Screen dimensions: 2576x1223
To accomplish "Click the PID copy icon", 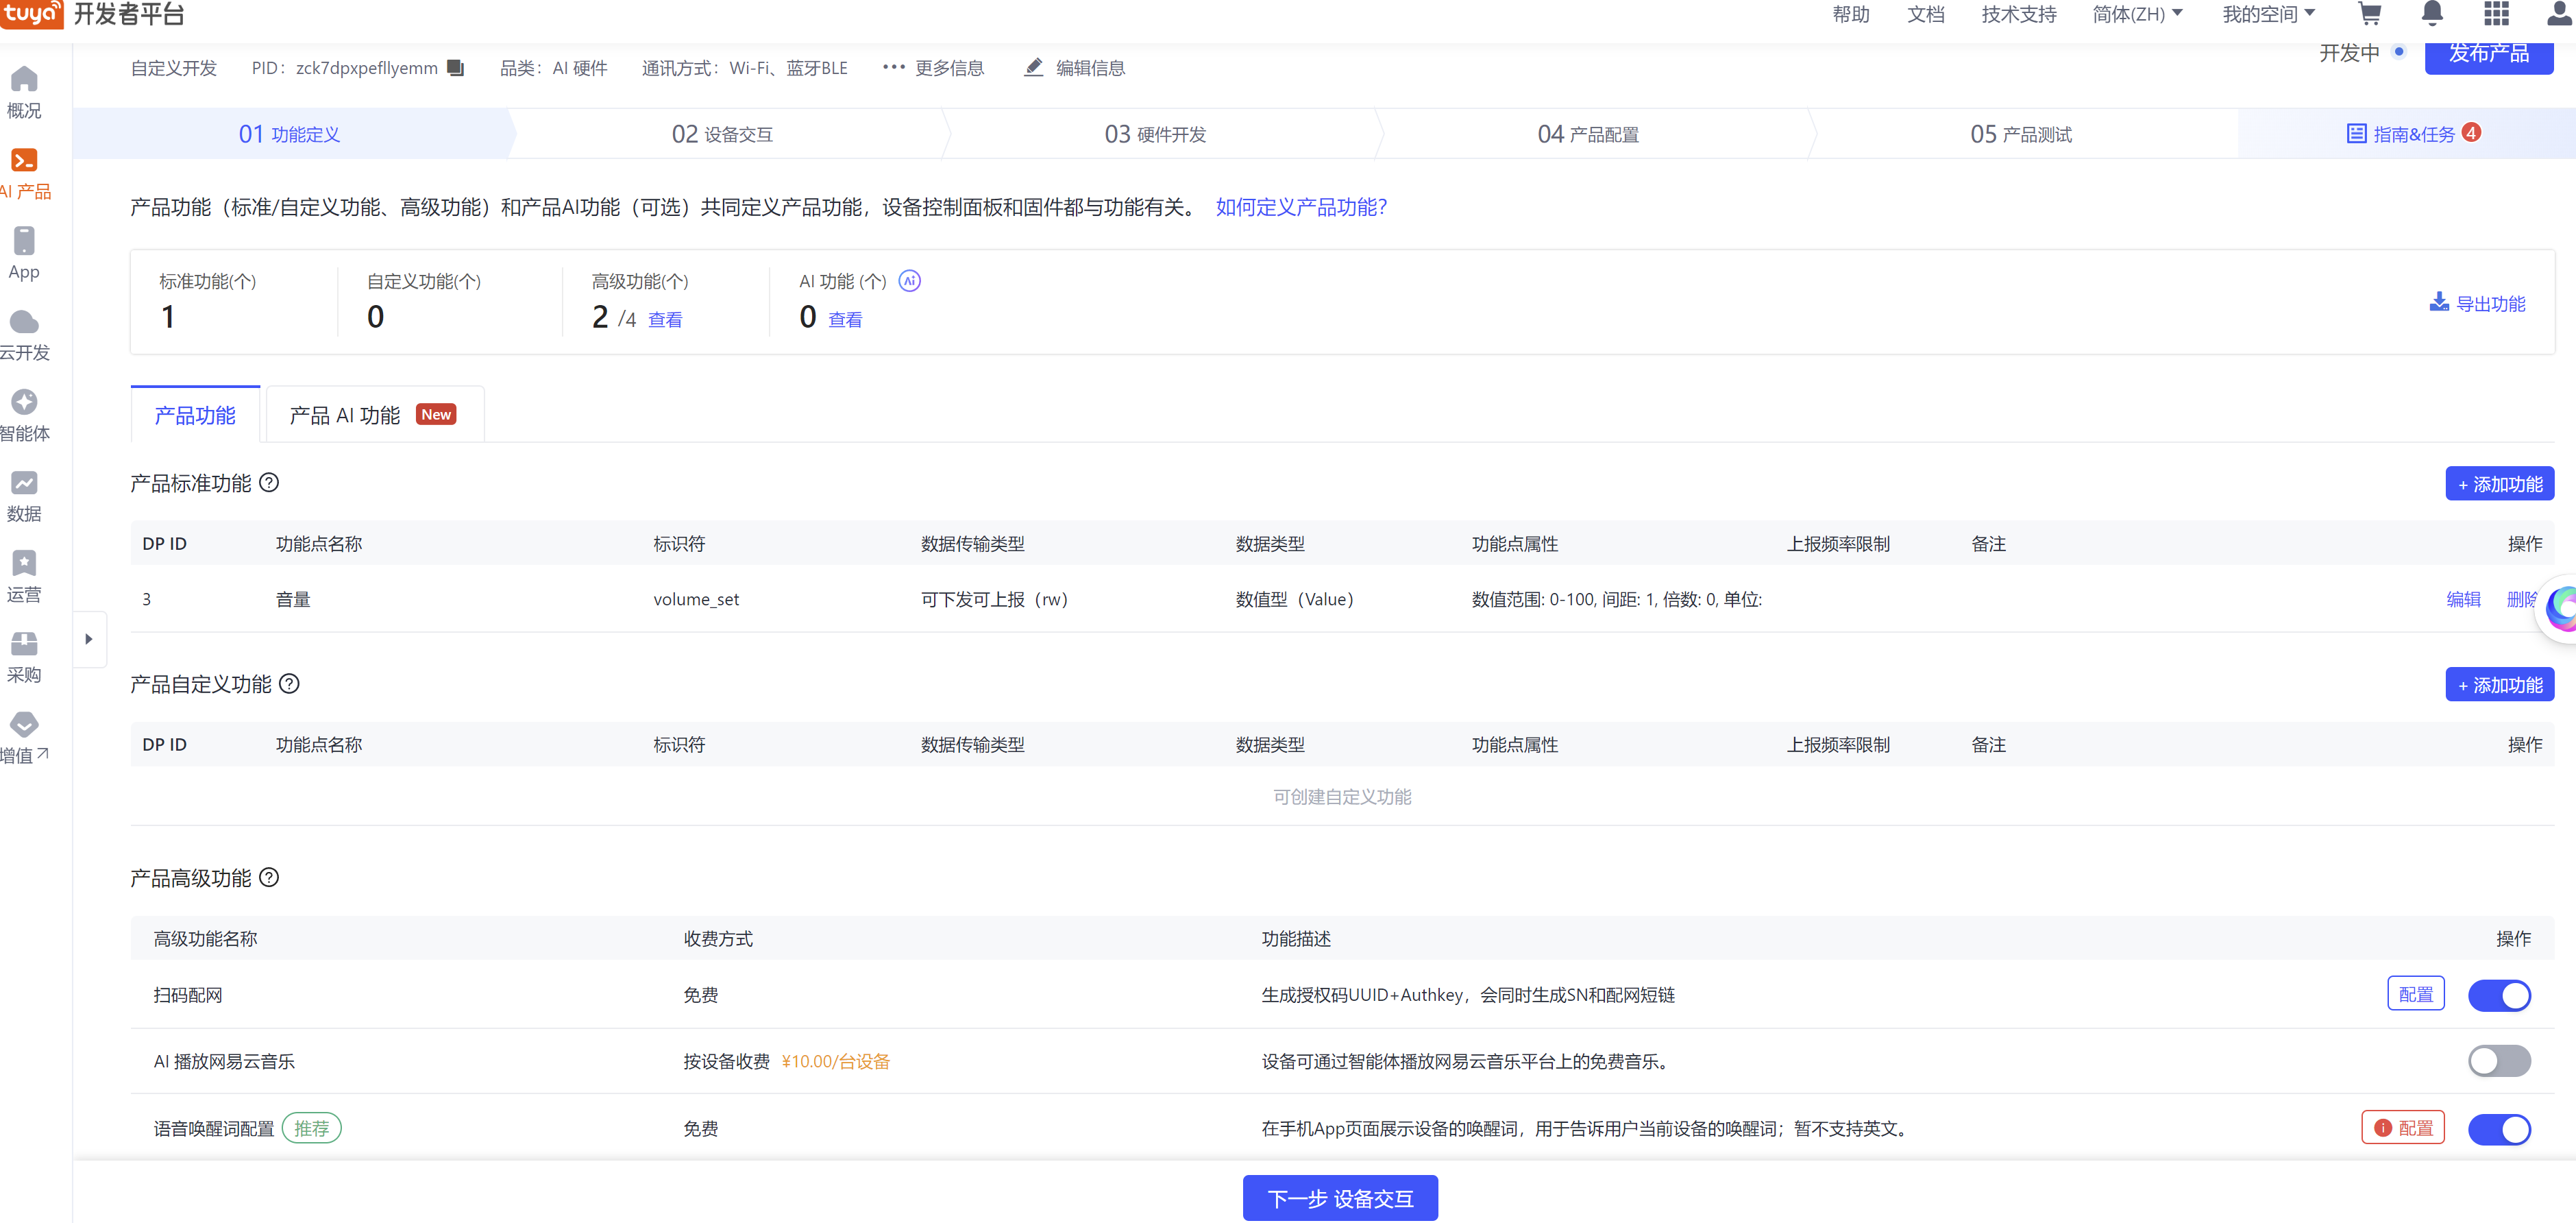I will 456,68.
